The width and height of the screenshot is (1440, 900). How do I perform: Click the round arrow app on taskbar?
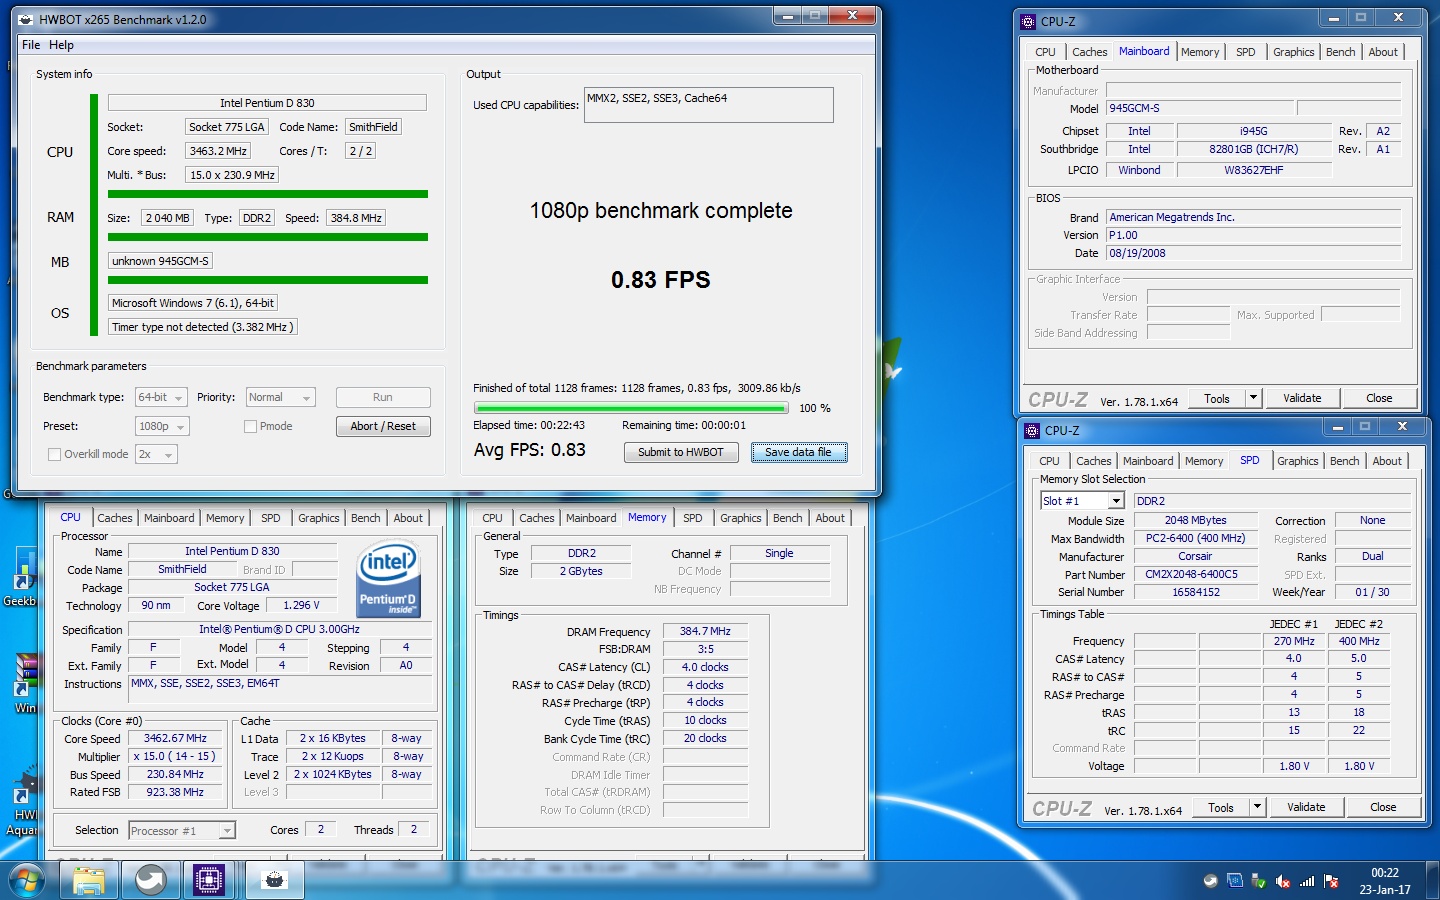pos(150,880)
